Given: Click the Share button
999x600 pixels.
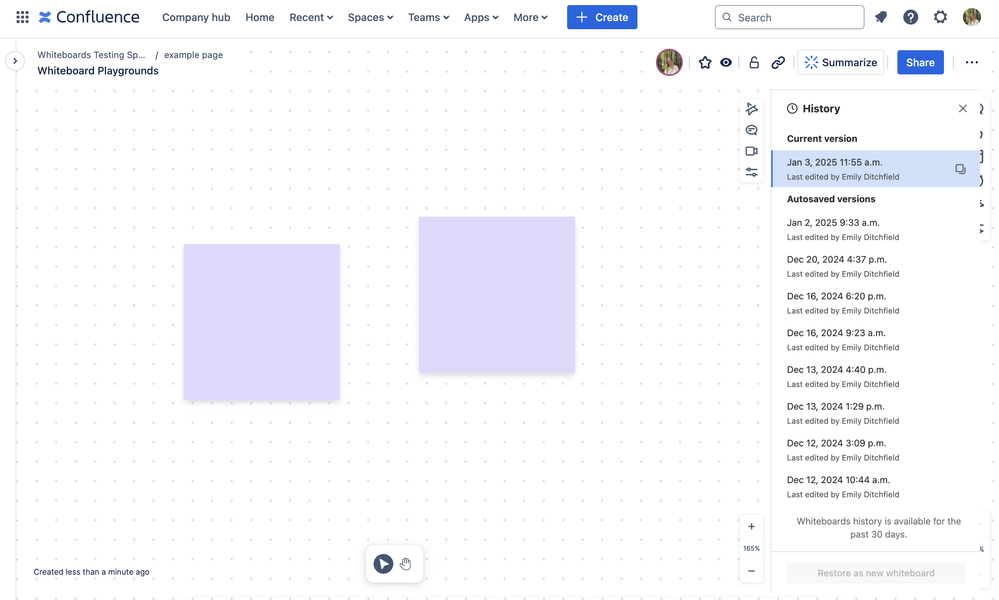Looking at the screenshot, I should coord(920,62).
